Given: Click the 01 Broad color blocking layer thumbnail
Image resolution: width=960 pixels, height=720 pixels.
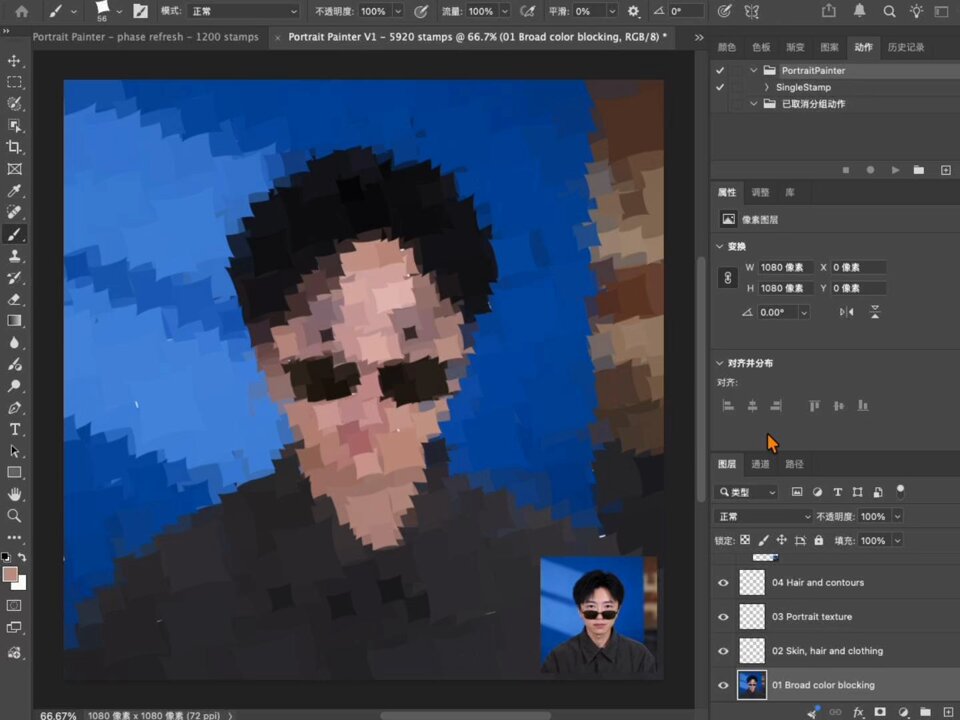Looking at the screenshot, I should coord(752,685).
